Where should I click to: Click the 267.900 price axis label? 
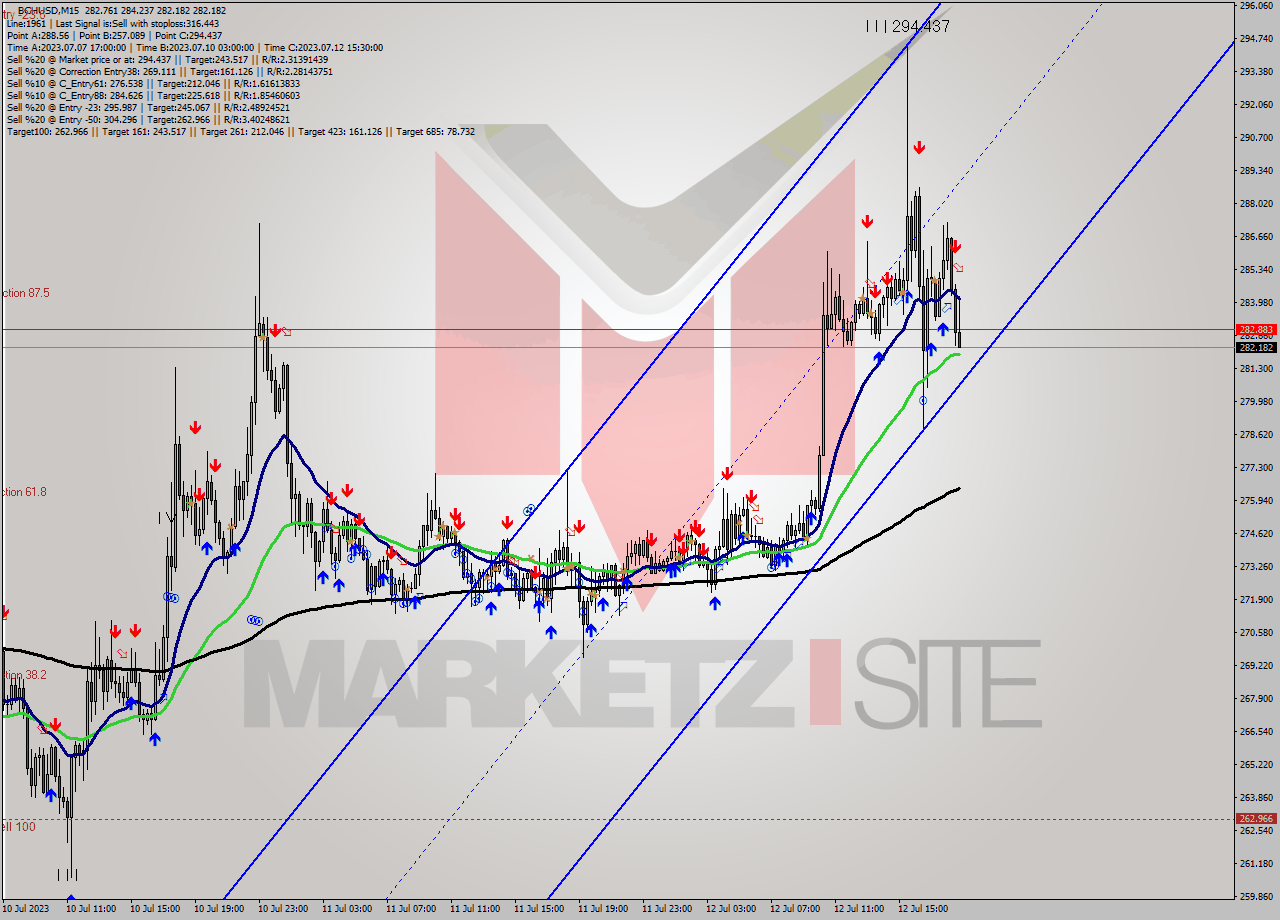coord(1255,698)
